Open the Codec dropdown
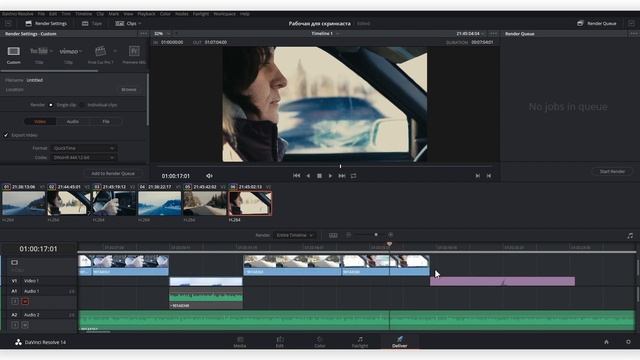The image size is (640, 360). [x=84, y=158]
